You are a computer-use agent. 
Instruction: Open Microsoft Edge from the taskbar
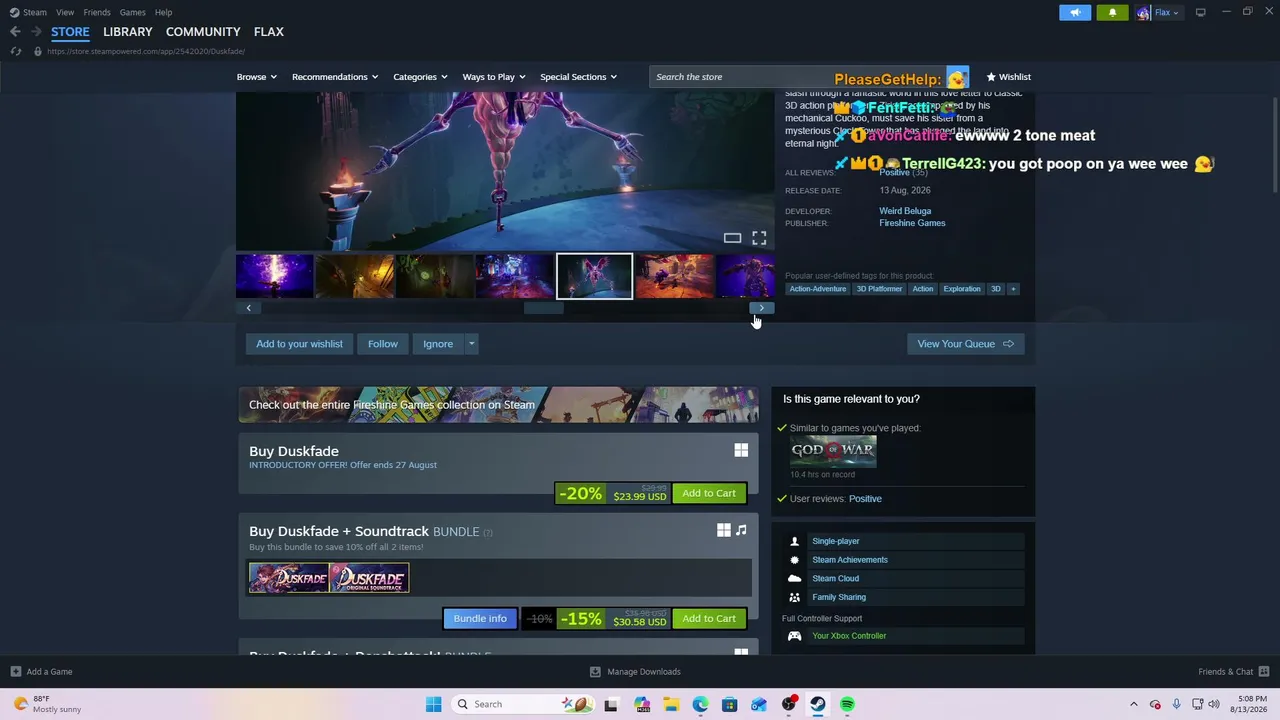[x=700, y=704]
